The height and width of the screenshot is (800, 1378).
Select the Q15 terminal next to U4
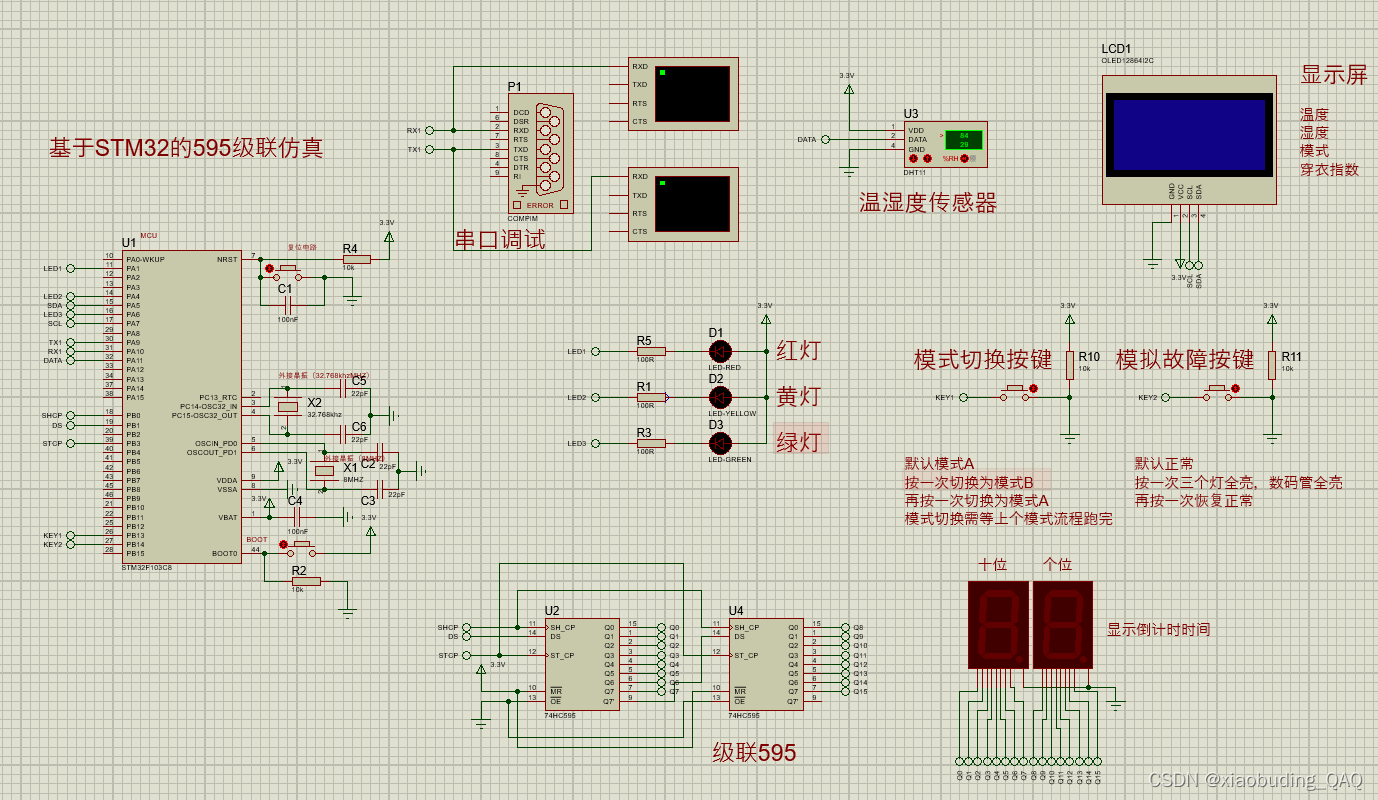pyautogui.click(x=846, y=692)
